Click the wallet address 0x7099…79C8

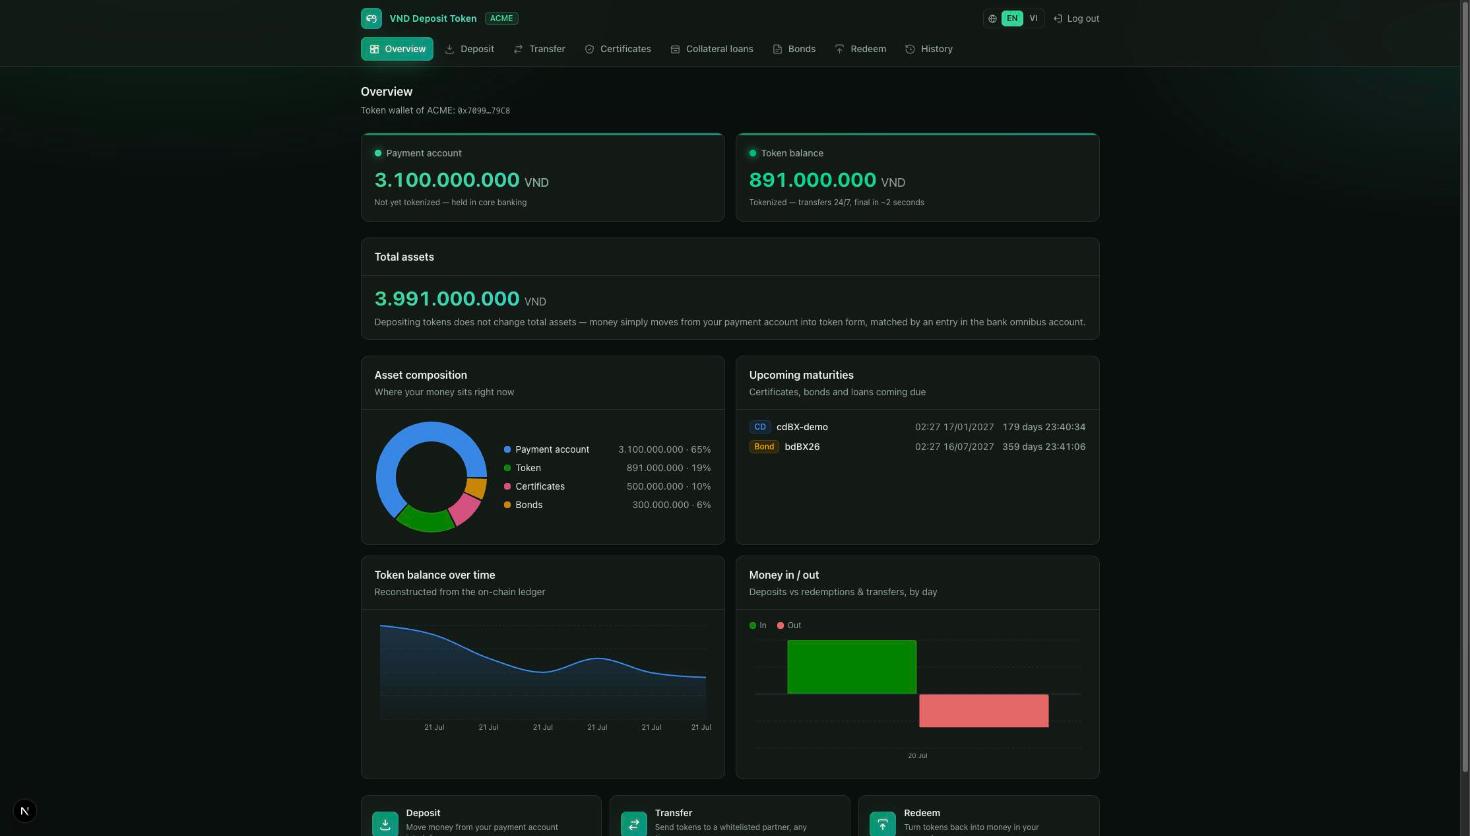click(x=483, y=111)
